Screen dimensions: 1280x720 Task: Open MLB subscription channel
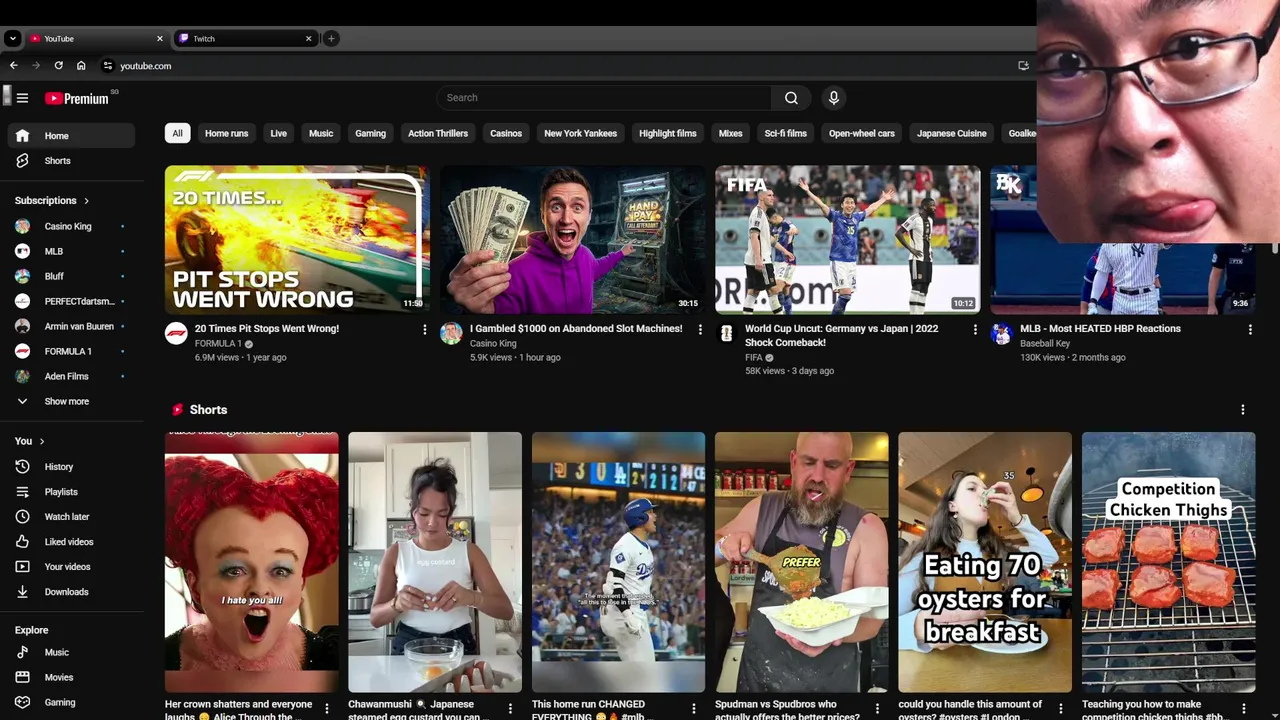pos(70,251)
